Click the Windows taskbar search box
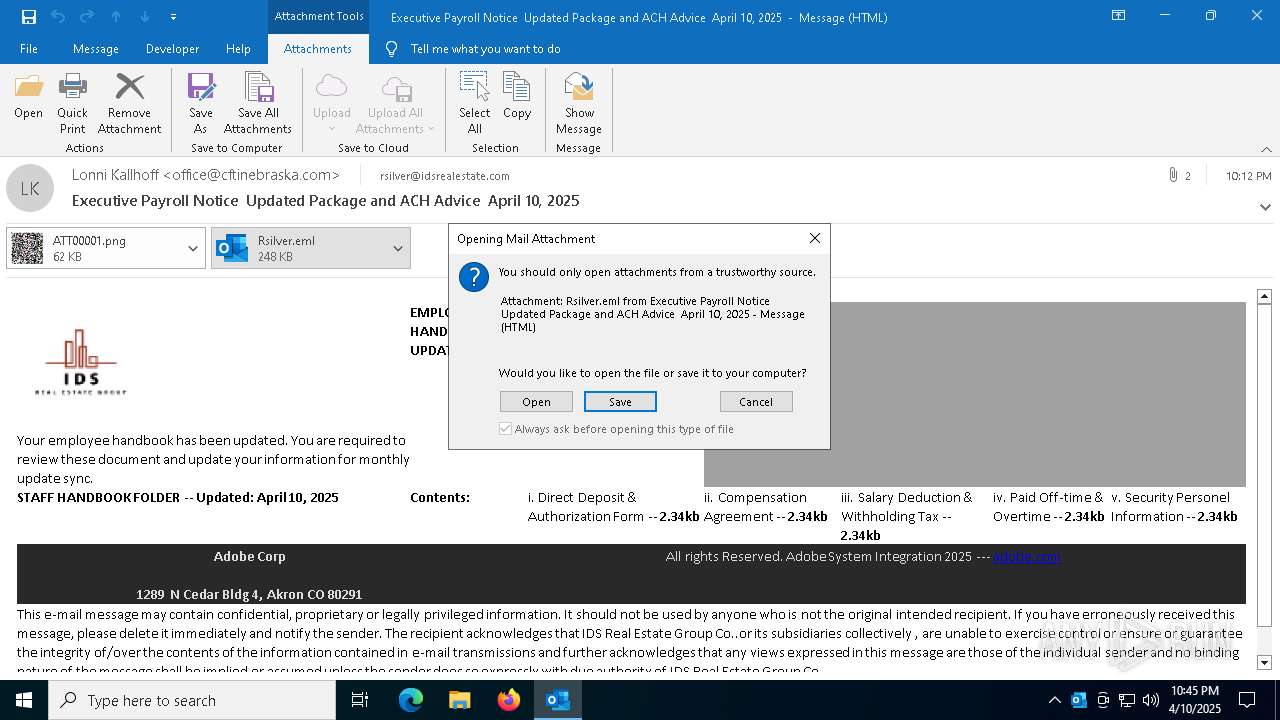 click(x=192, y=700)
